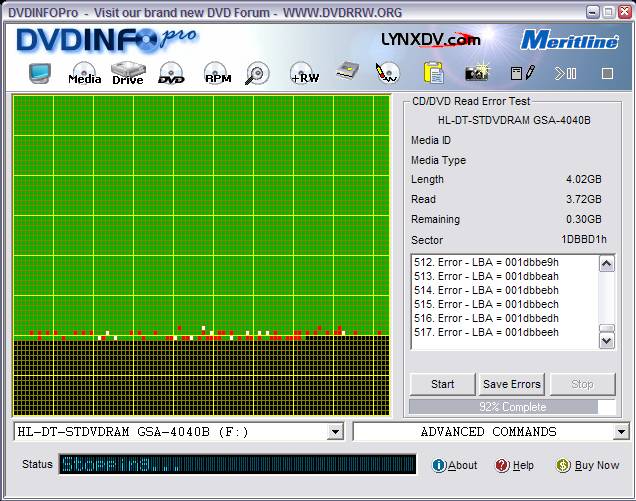Click the Sector value 1DBBD1h
Viewport: 636px width, 501px height.
584,240
